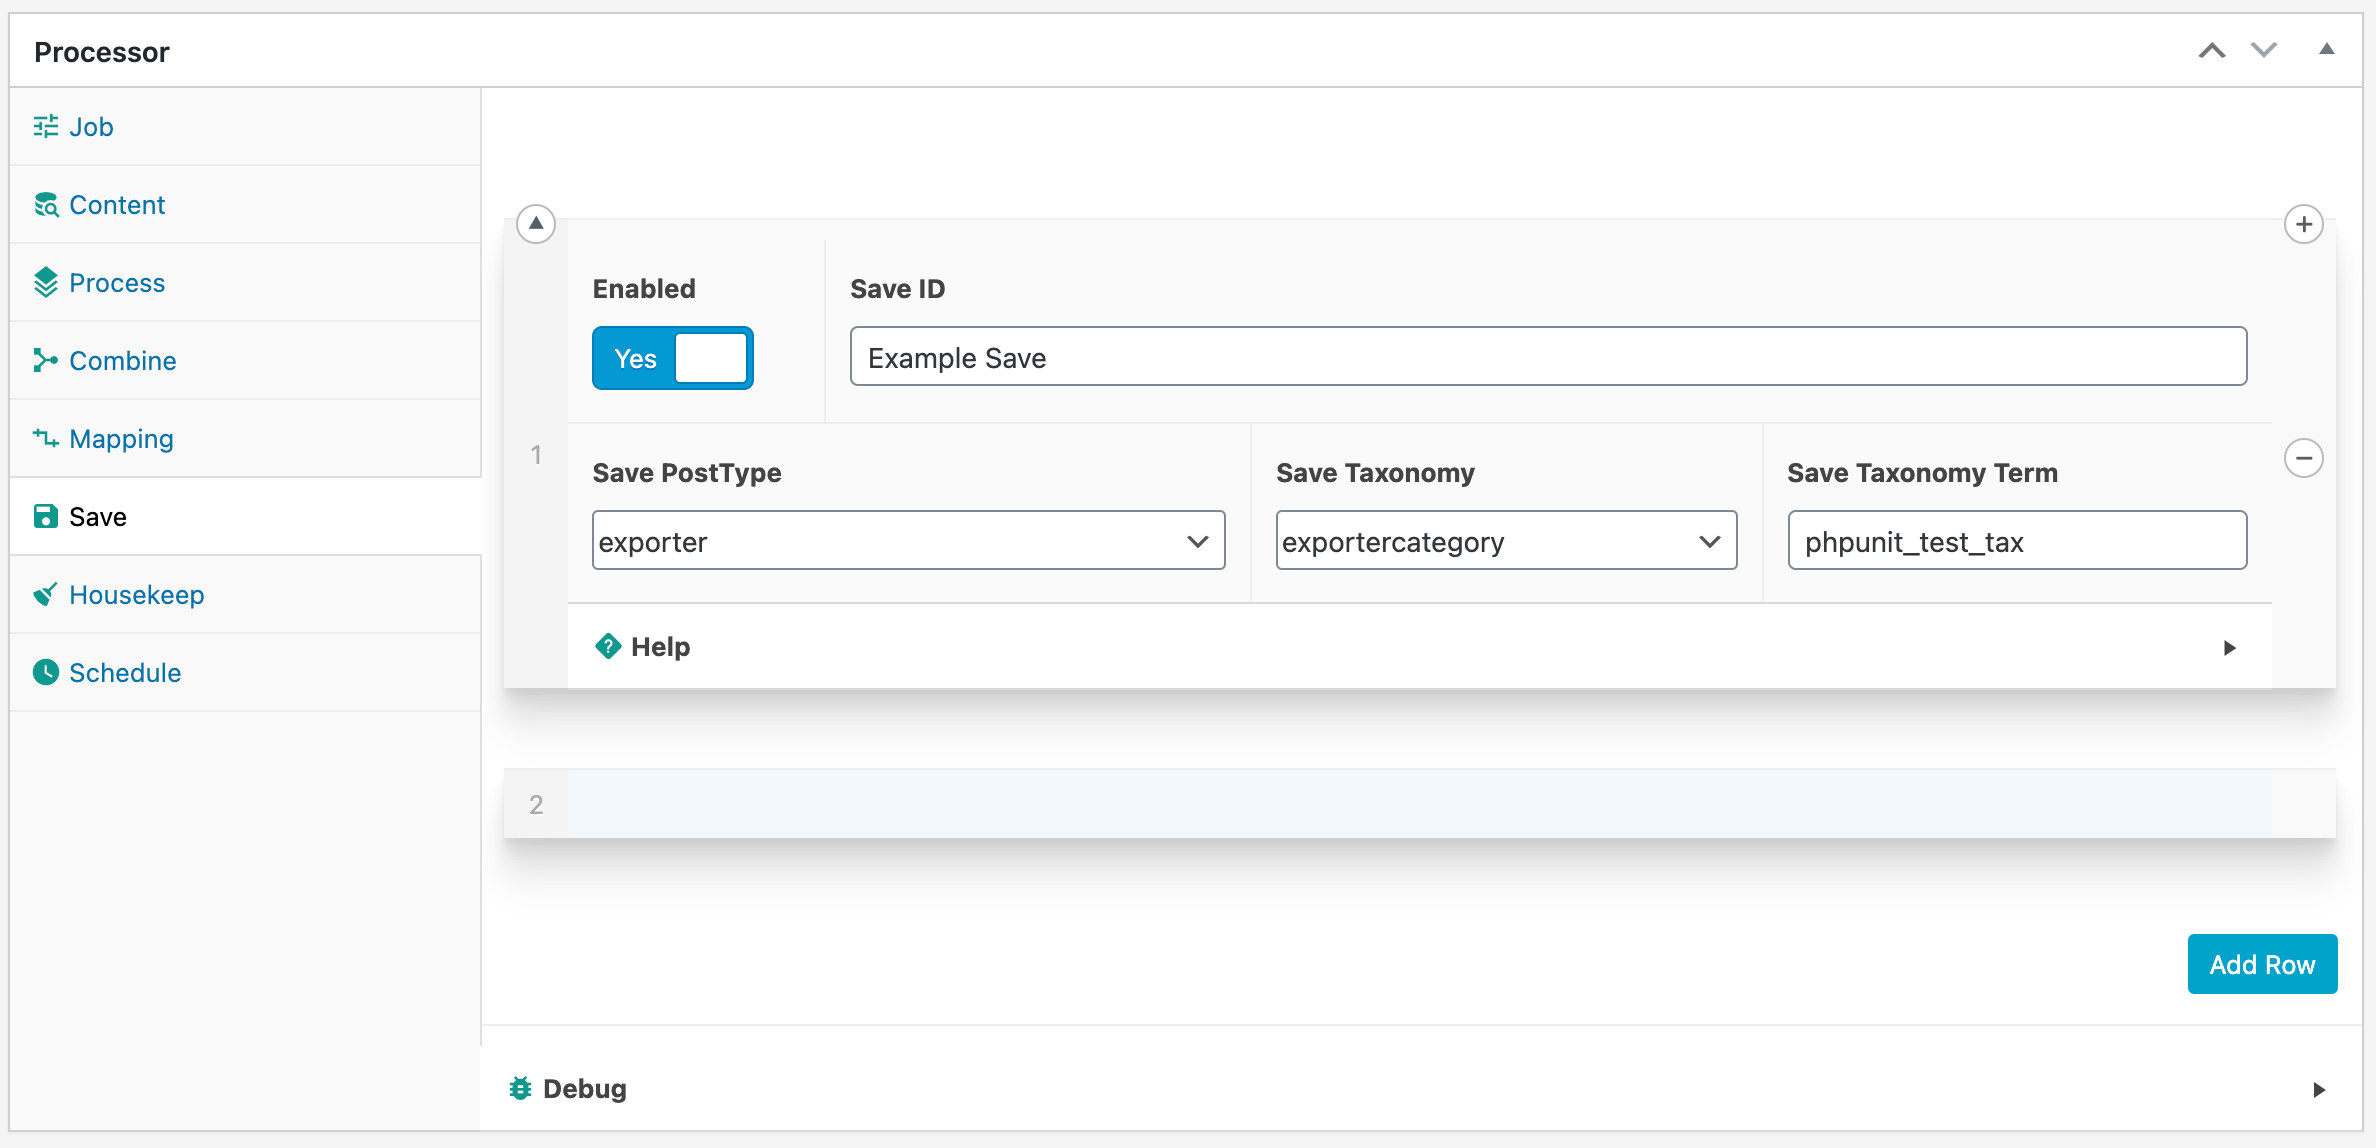Open the Job tab
The image size is (2376, 1148).
coord(245,127)
